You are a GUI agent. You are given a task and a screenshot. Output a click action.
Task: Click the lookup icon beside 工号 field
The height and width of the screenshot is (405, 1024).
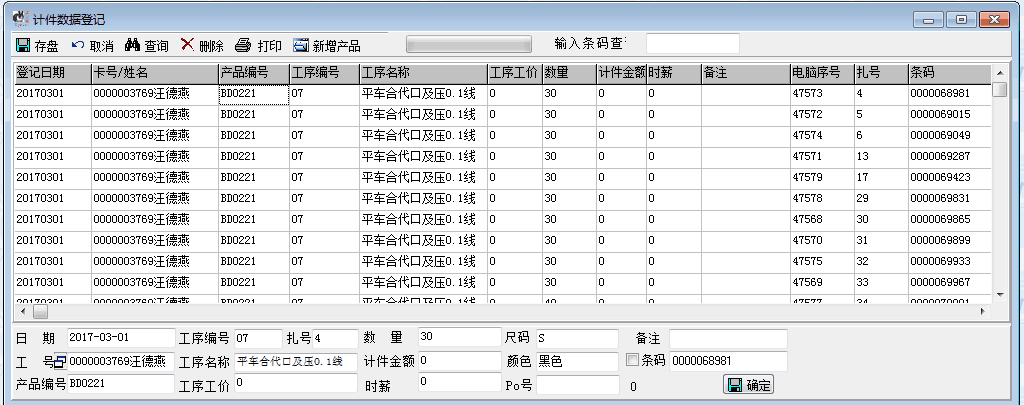[60, 361]
